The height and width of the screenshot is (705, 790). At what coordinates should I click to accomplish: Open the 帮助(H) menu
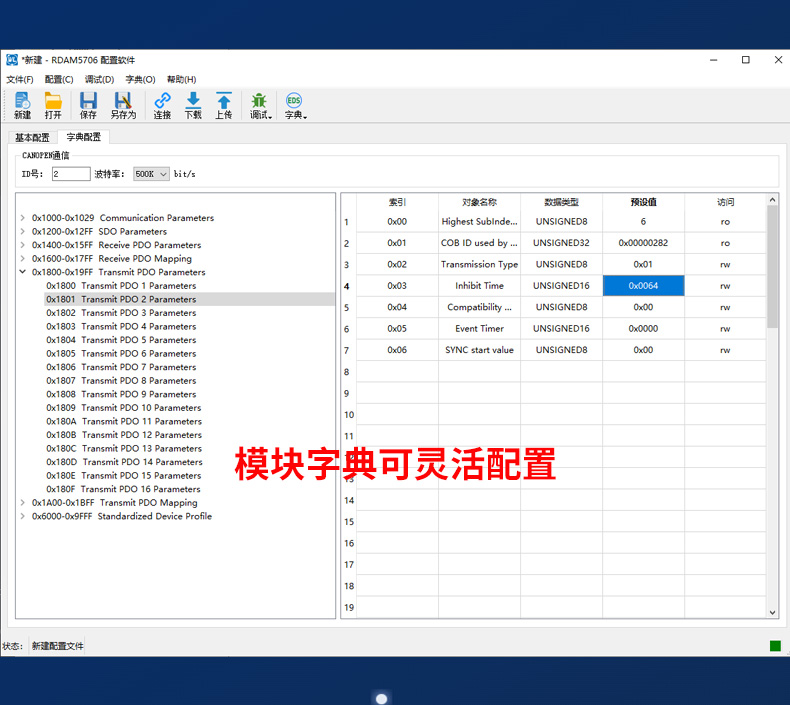click(181, 79)
